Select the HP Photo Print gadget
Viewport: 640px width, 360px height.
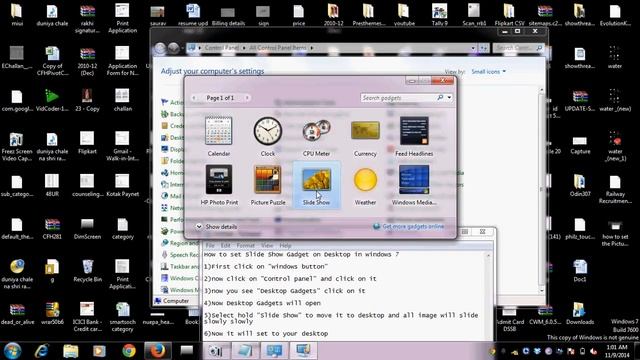click(219, 185)
